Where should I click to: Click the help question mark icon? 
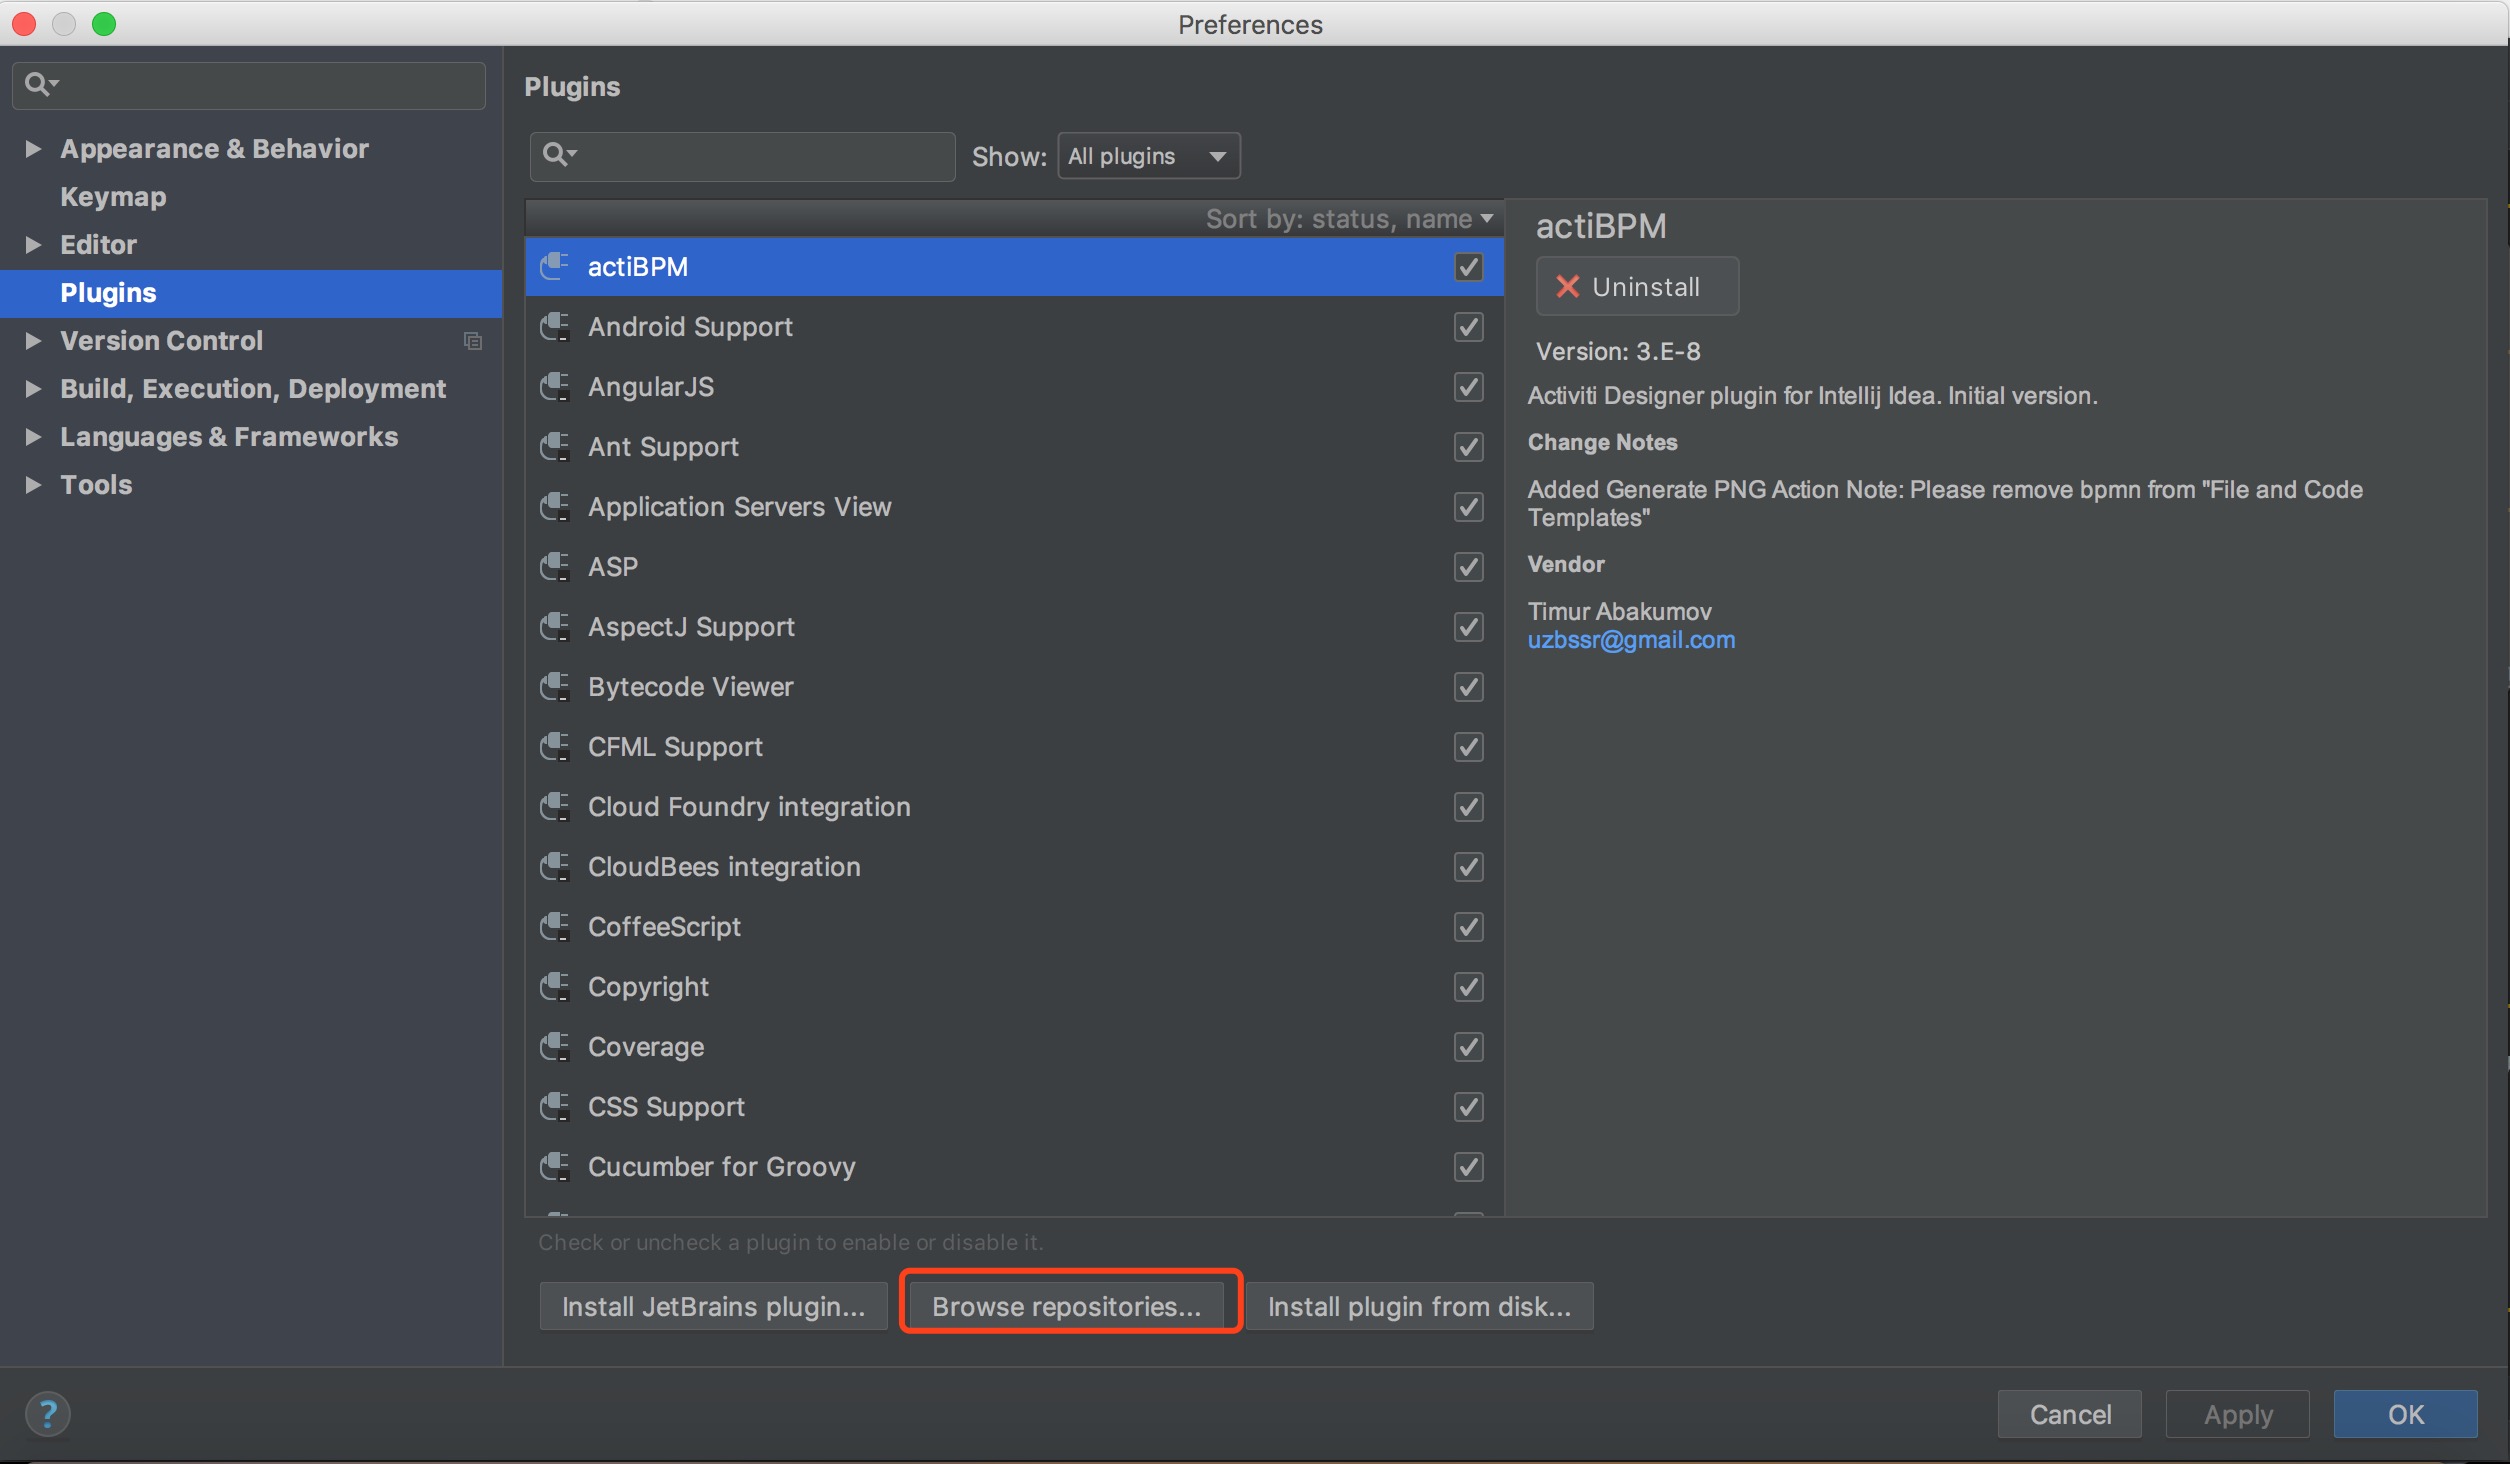click(x=47, y=1413)
